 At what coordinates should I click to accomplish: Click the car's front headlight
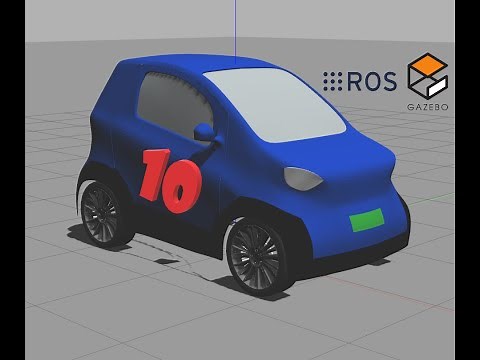click(303, 179)
